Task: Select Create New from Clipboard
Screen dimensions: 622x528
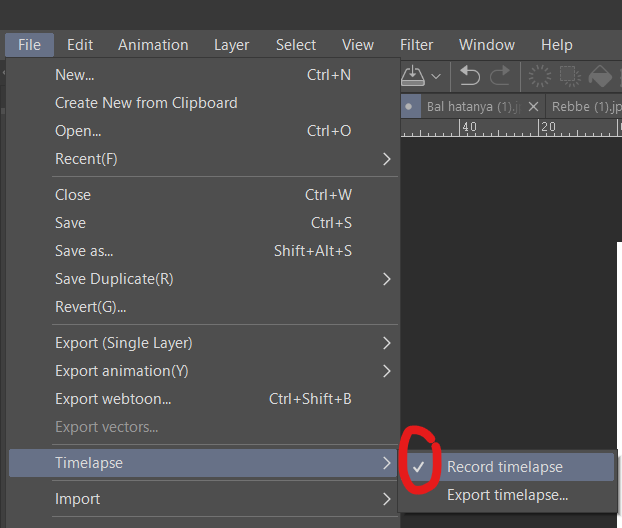Action: [x=203, y=103]
